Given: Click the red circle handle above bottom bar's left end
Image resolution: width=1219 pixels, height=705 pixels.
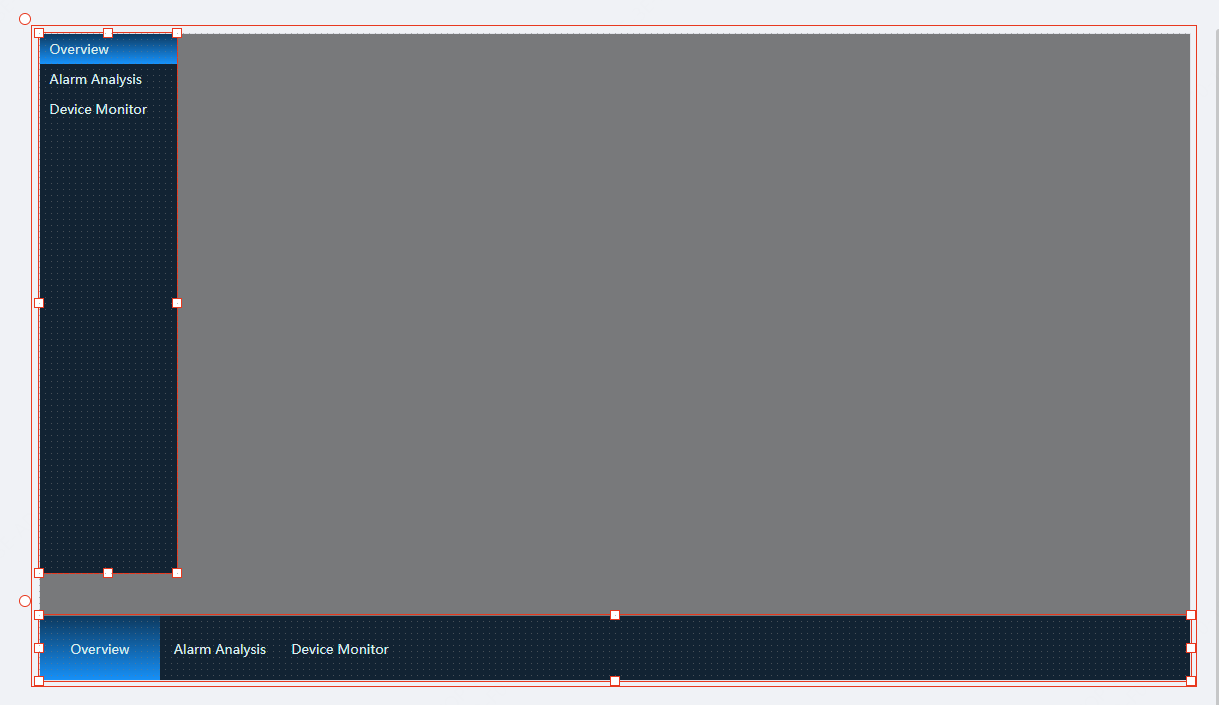Looking at the screenshot, I should pyautogui.click(x=25, y=601).
